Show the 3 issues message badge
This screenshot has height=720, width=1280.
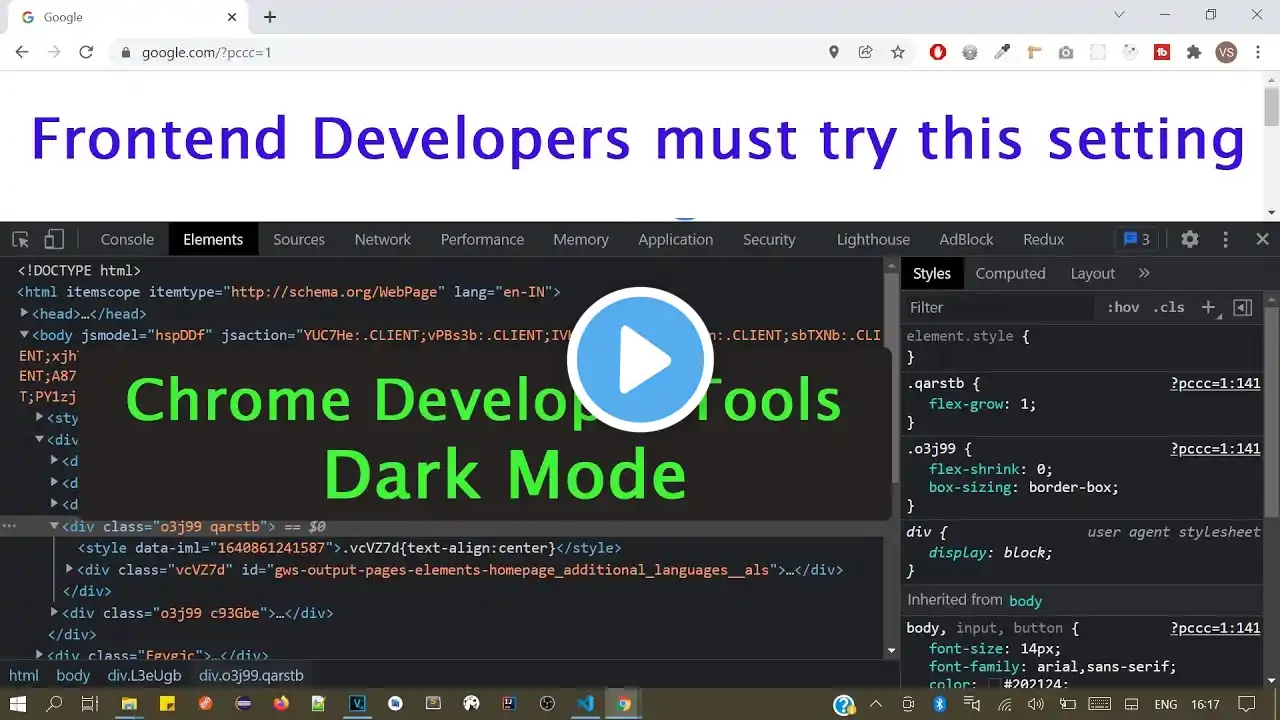pos(1136,239)
